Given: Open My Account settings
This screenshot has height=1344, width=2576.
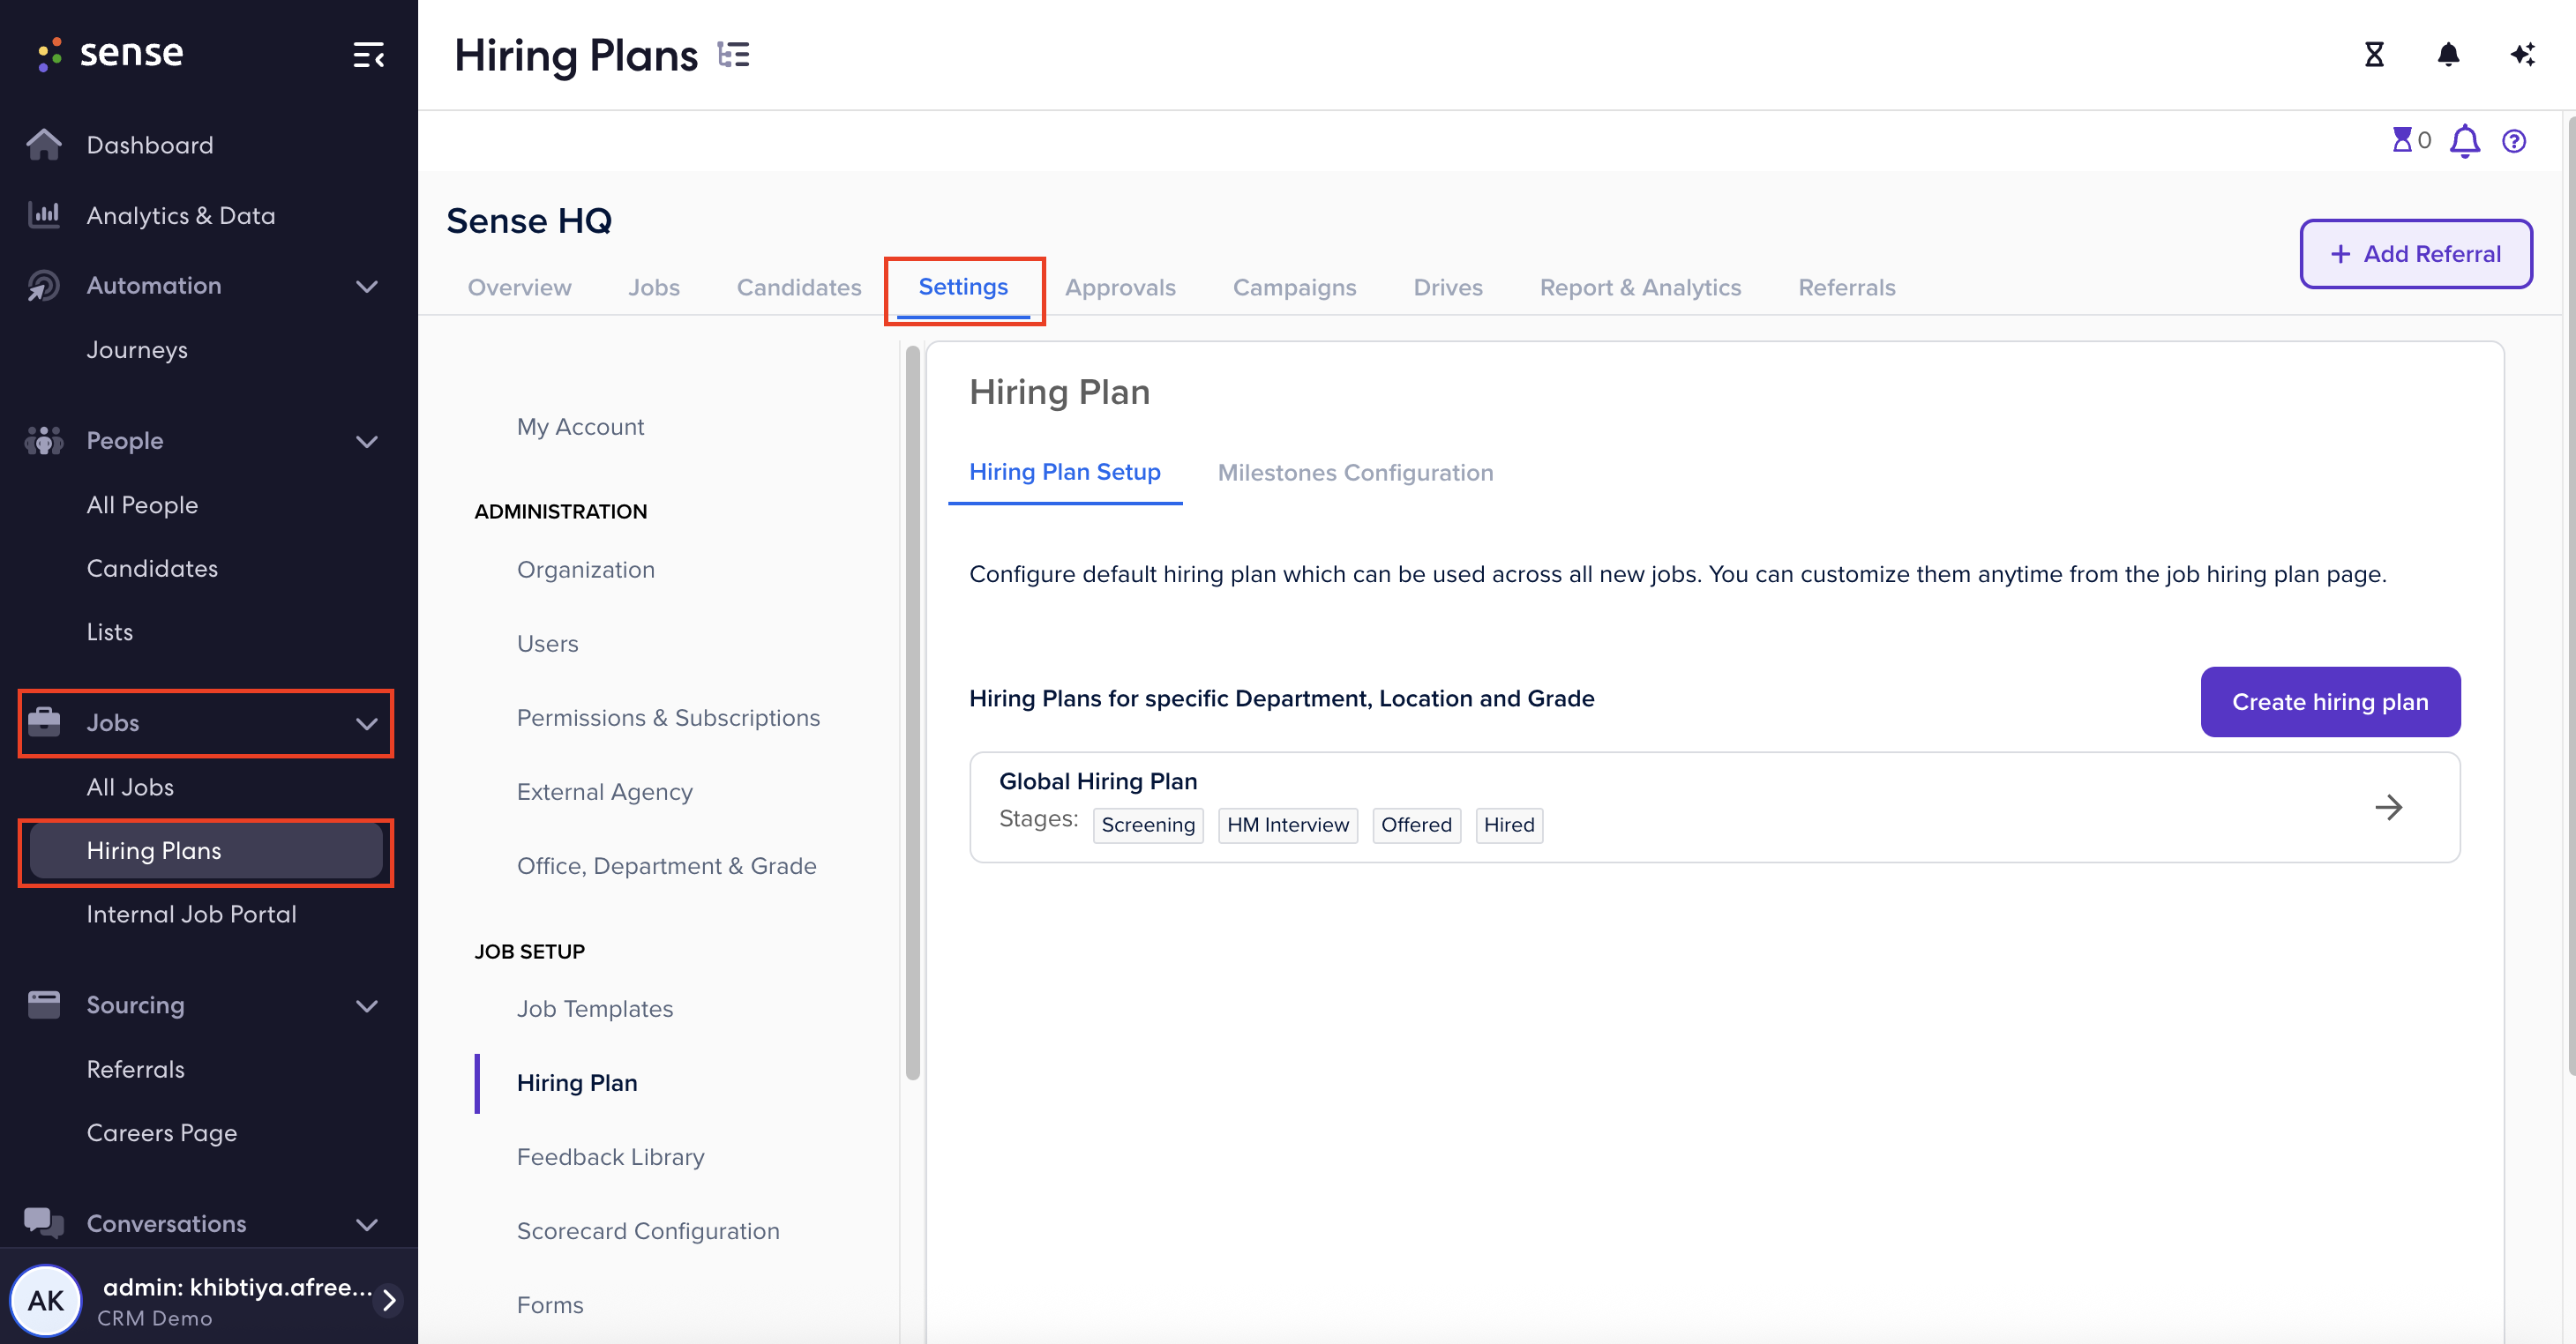Looking at the screenshot, I should click(x=580, y=427).
